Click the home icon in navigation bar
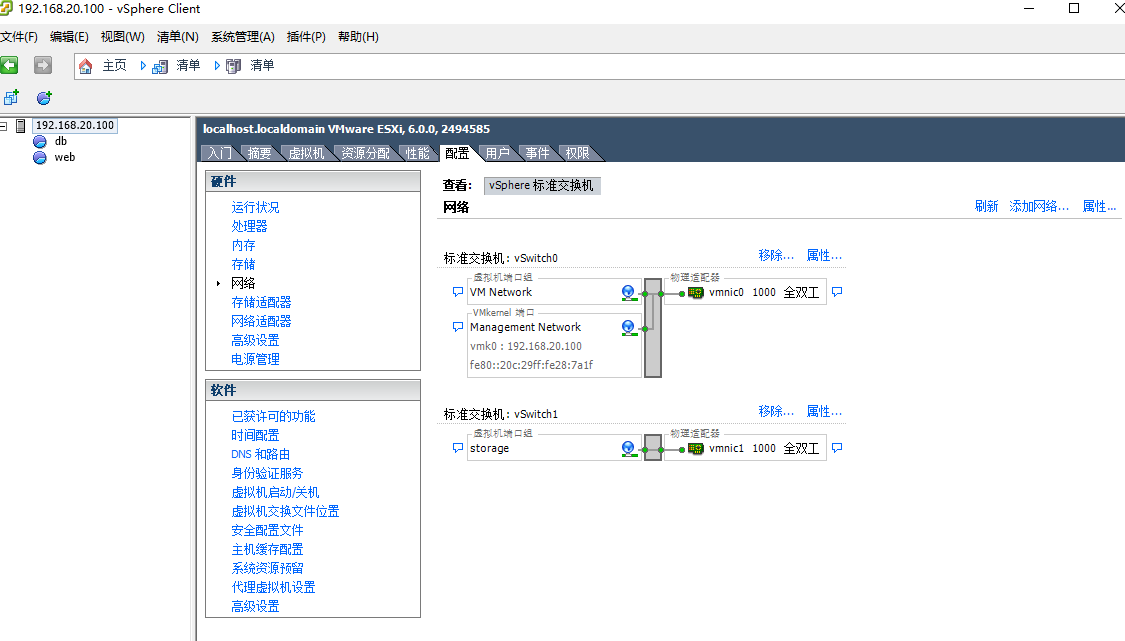The height and width of the screenshot is (641, 1125). click(86, 66)
